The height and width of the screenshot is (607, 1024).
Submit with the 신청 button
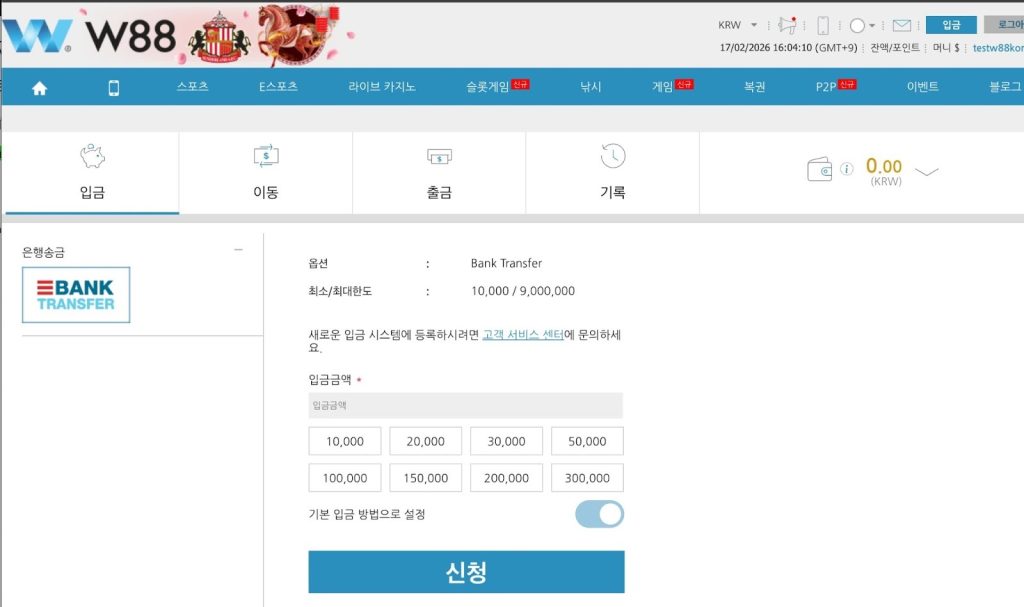466,572
